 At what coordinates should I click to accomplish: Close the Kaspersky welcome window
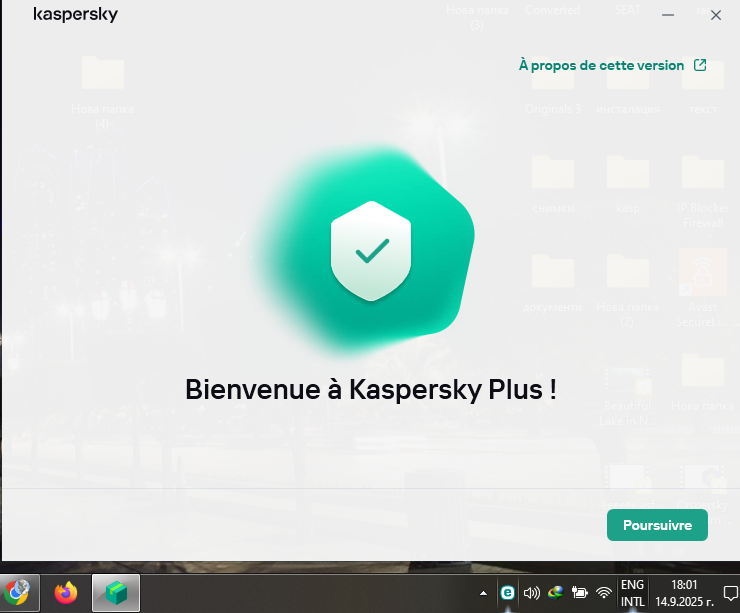tap(715, 15)
